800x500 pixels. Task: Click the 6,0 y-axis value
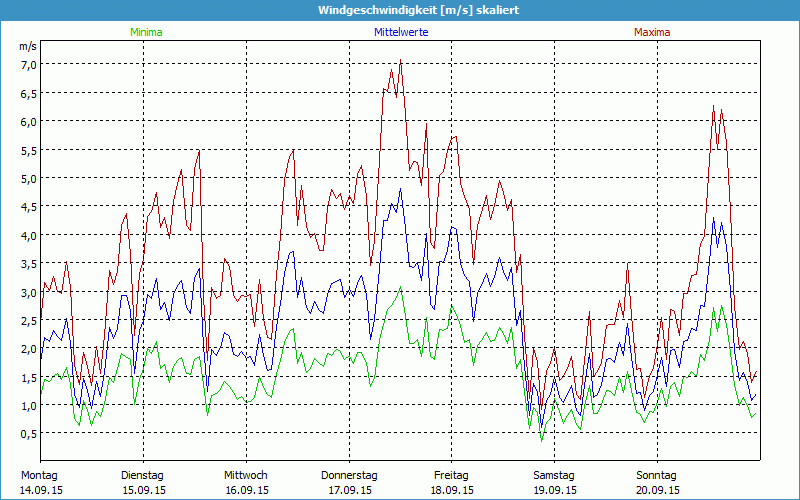pos(29,121)
